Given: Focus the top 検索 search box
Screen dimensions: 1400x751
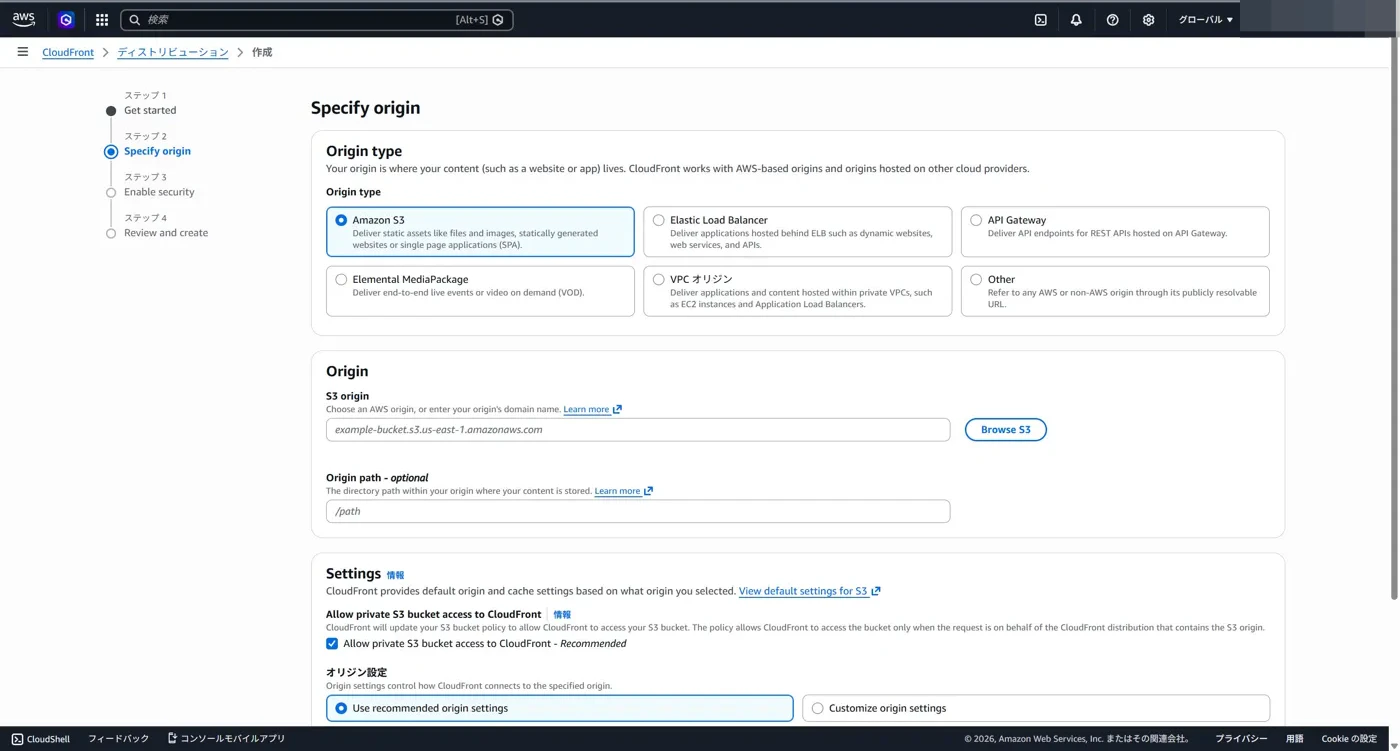Looking at the screenshot, I should point(316,19).
